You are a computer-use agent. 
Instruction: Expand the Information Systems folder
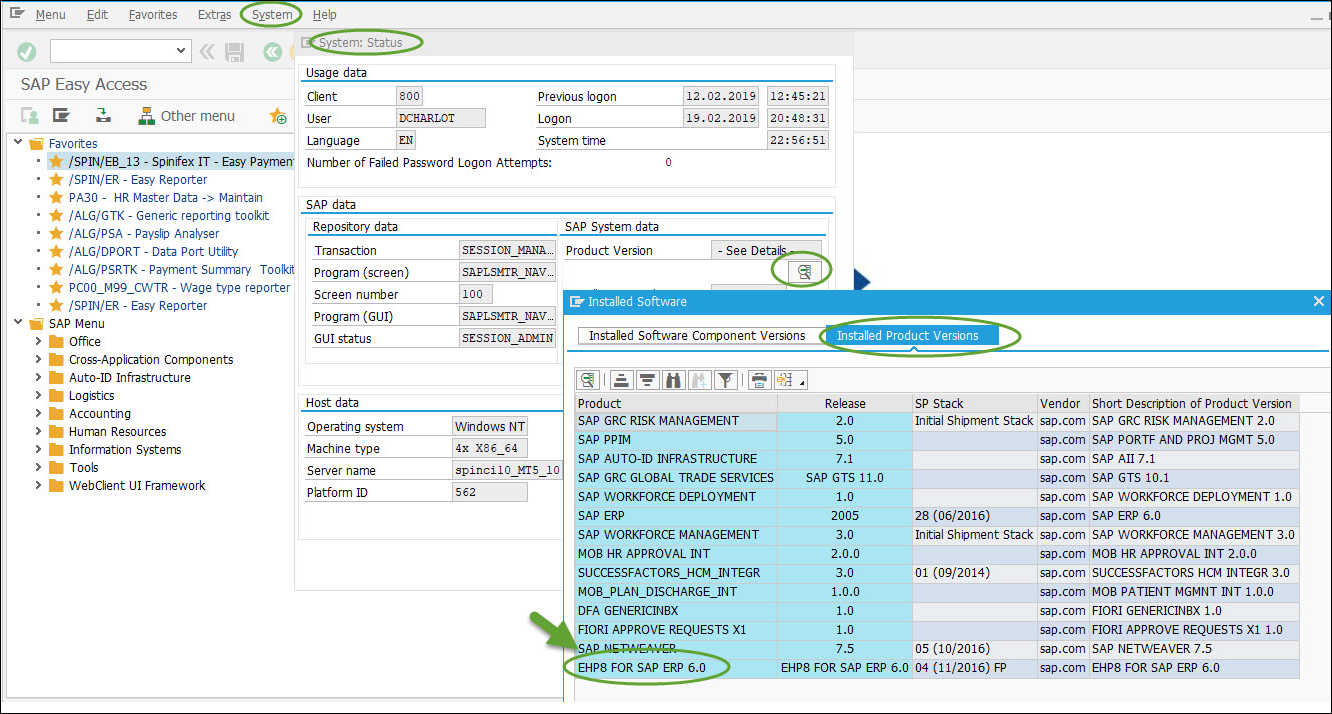click(39, 449)
